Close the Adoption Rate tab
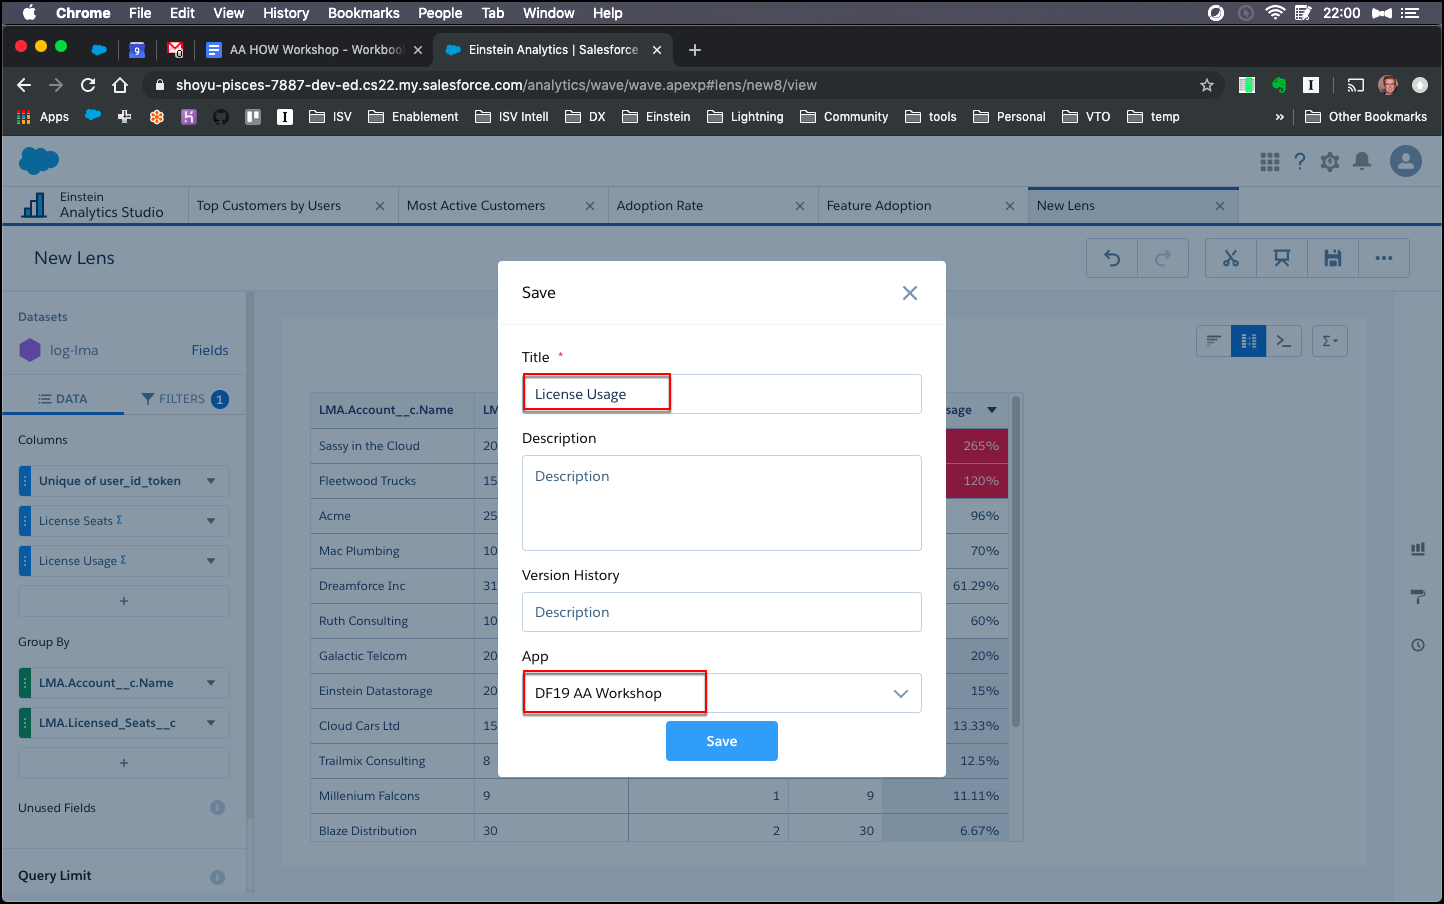 [800, 206]
